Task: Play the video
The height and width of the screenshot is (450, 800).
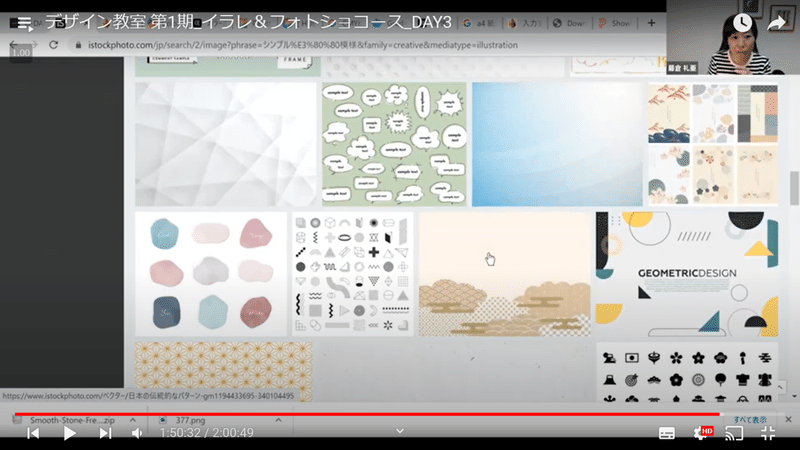Action: pos(69,433)
